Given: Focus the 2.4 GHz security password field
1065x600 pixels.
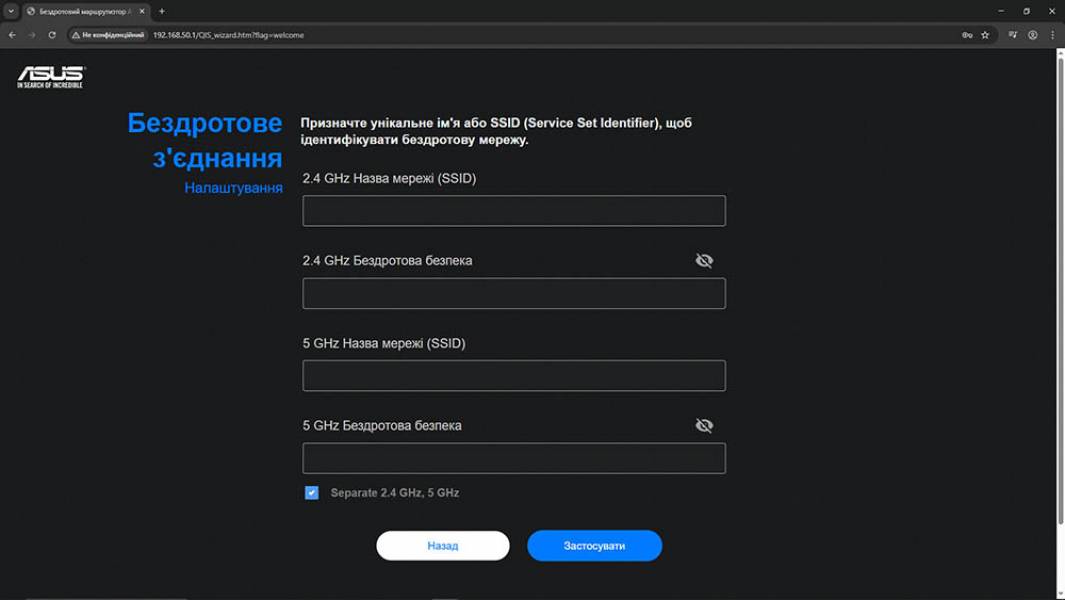Looking at the screenshot, I should (x=514, y=294).
